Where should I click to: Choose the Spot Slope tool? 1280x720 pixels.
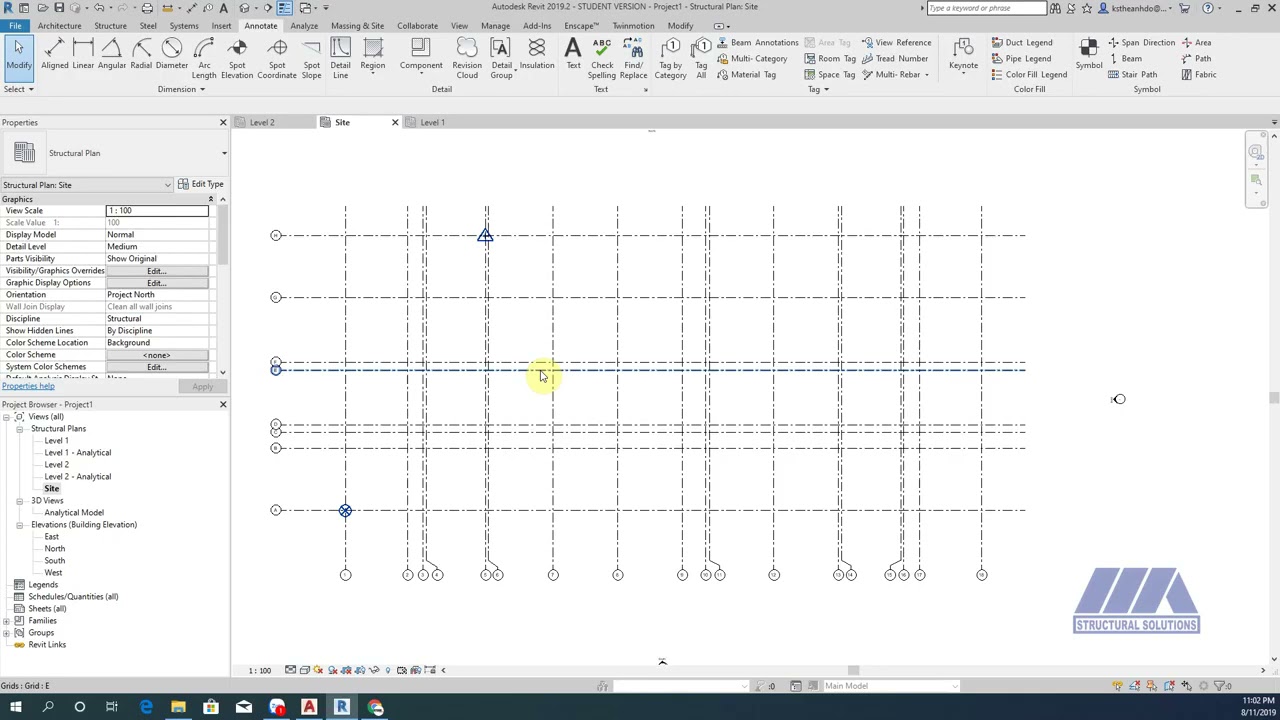point(312,59)
